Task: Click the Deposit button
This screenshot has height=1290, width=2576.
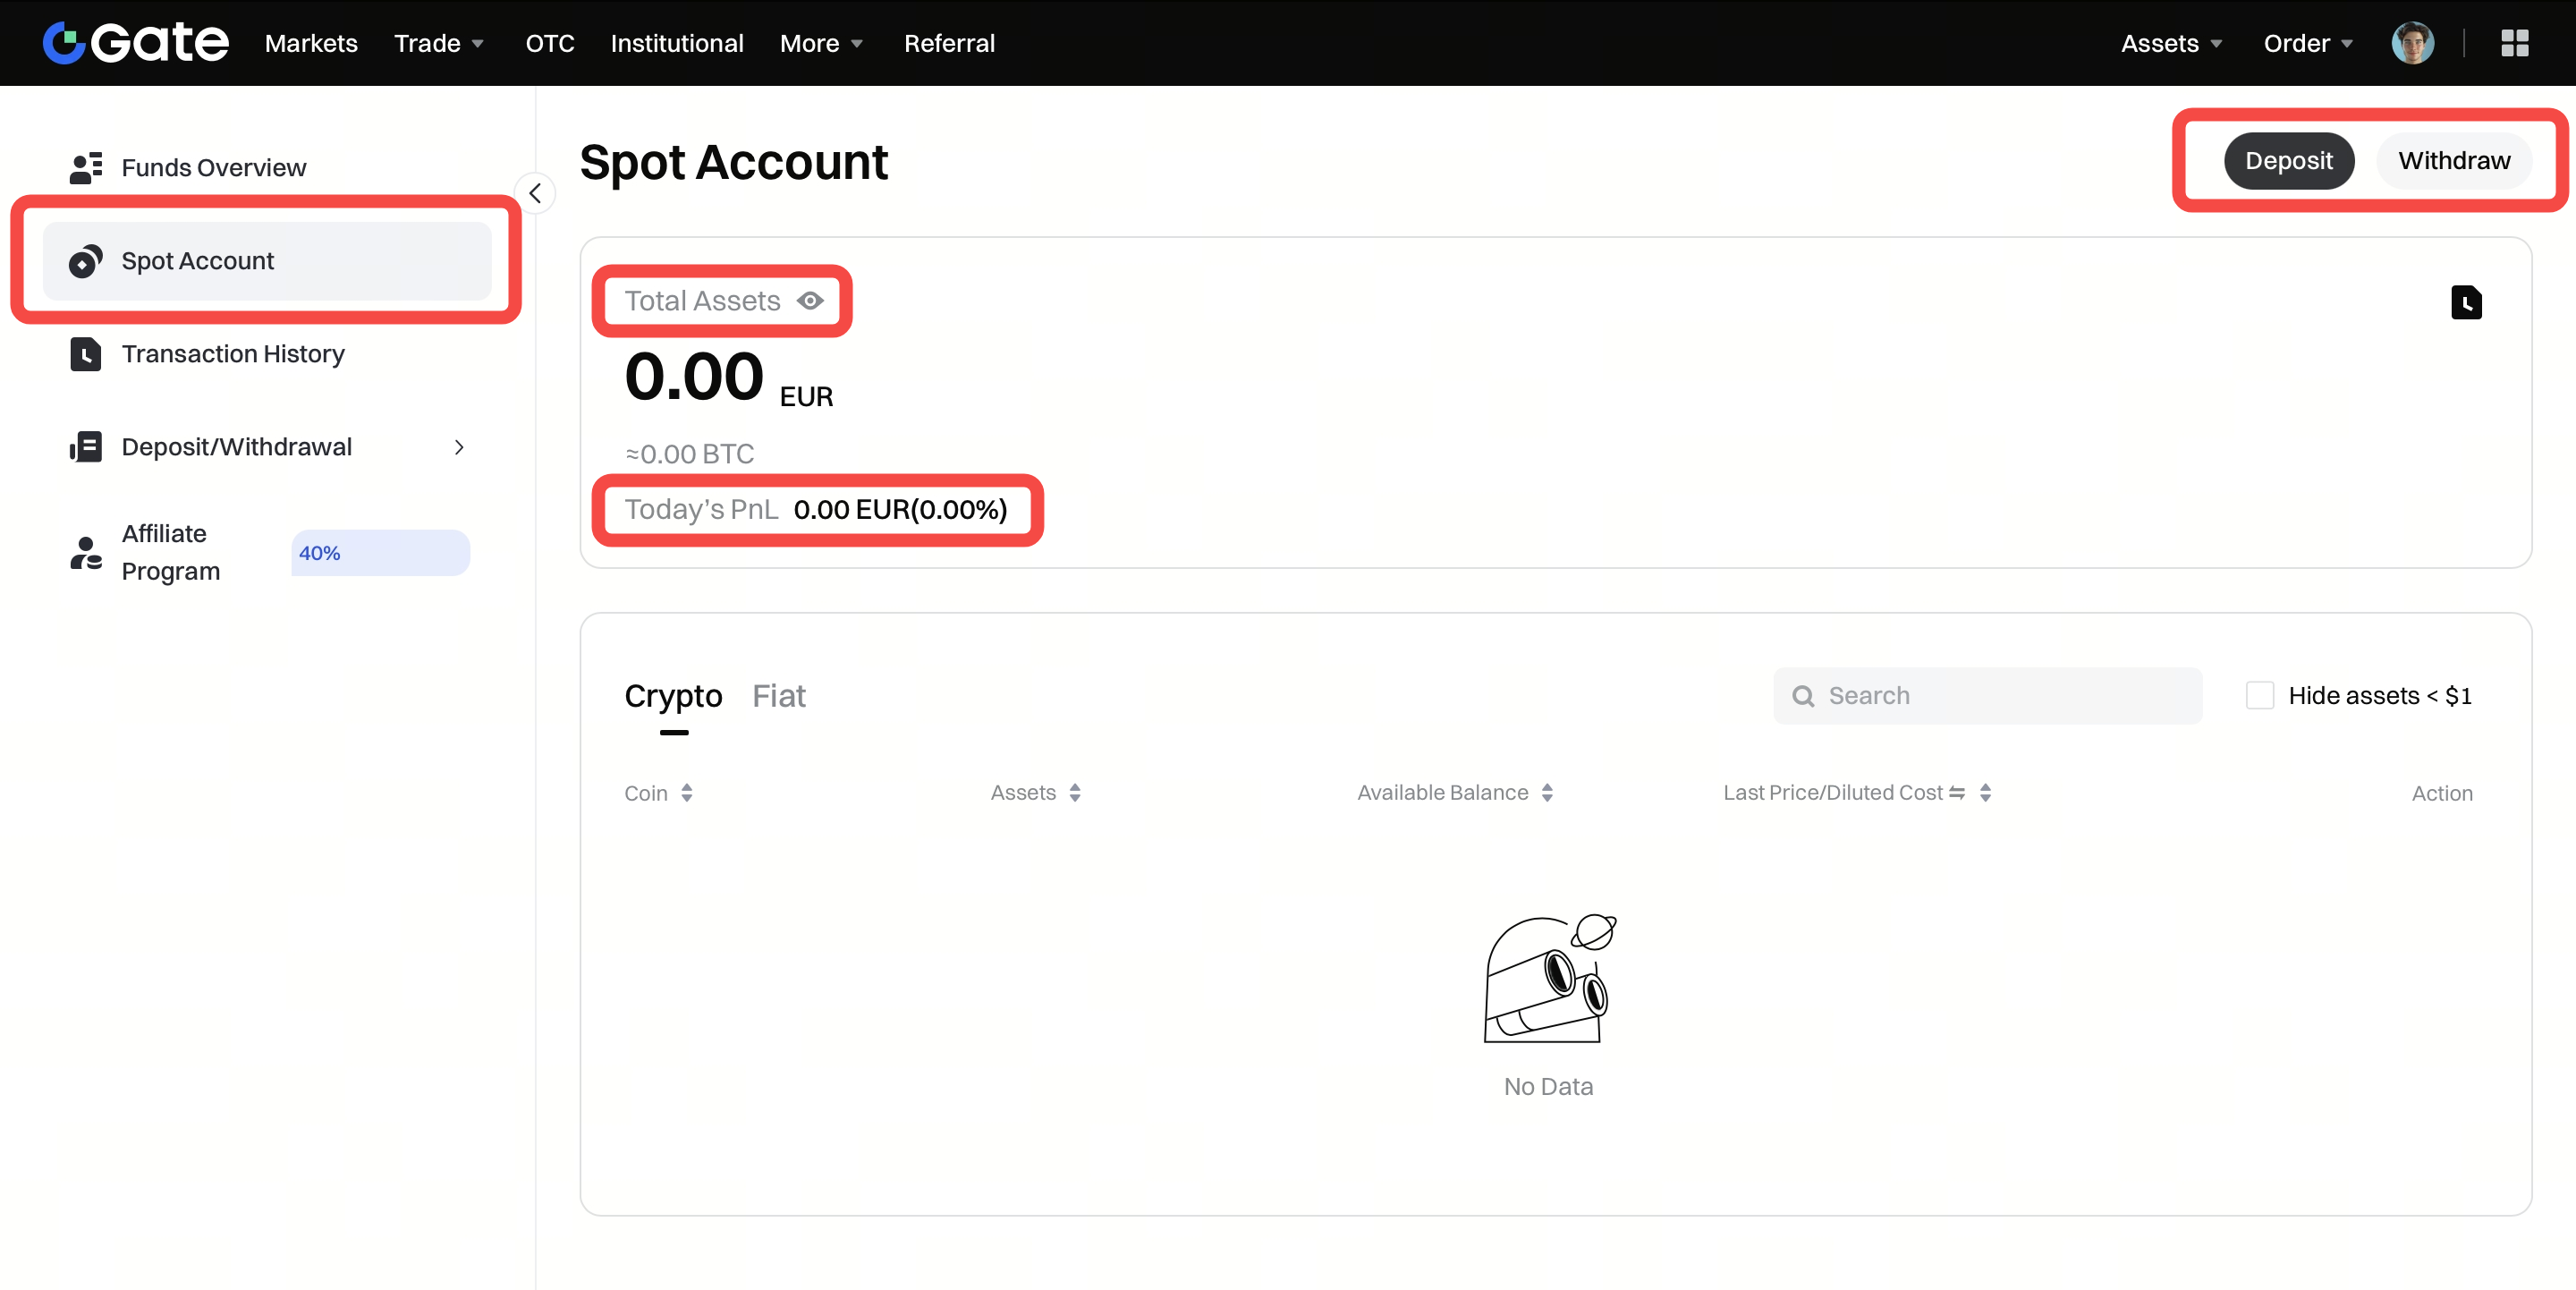Action: point(2288,161)
